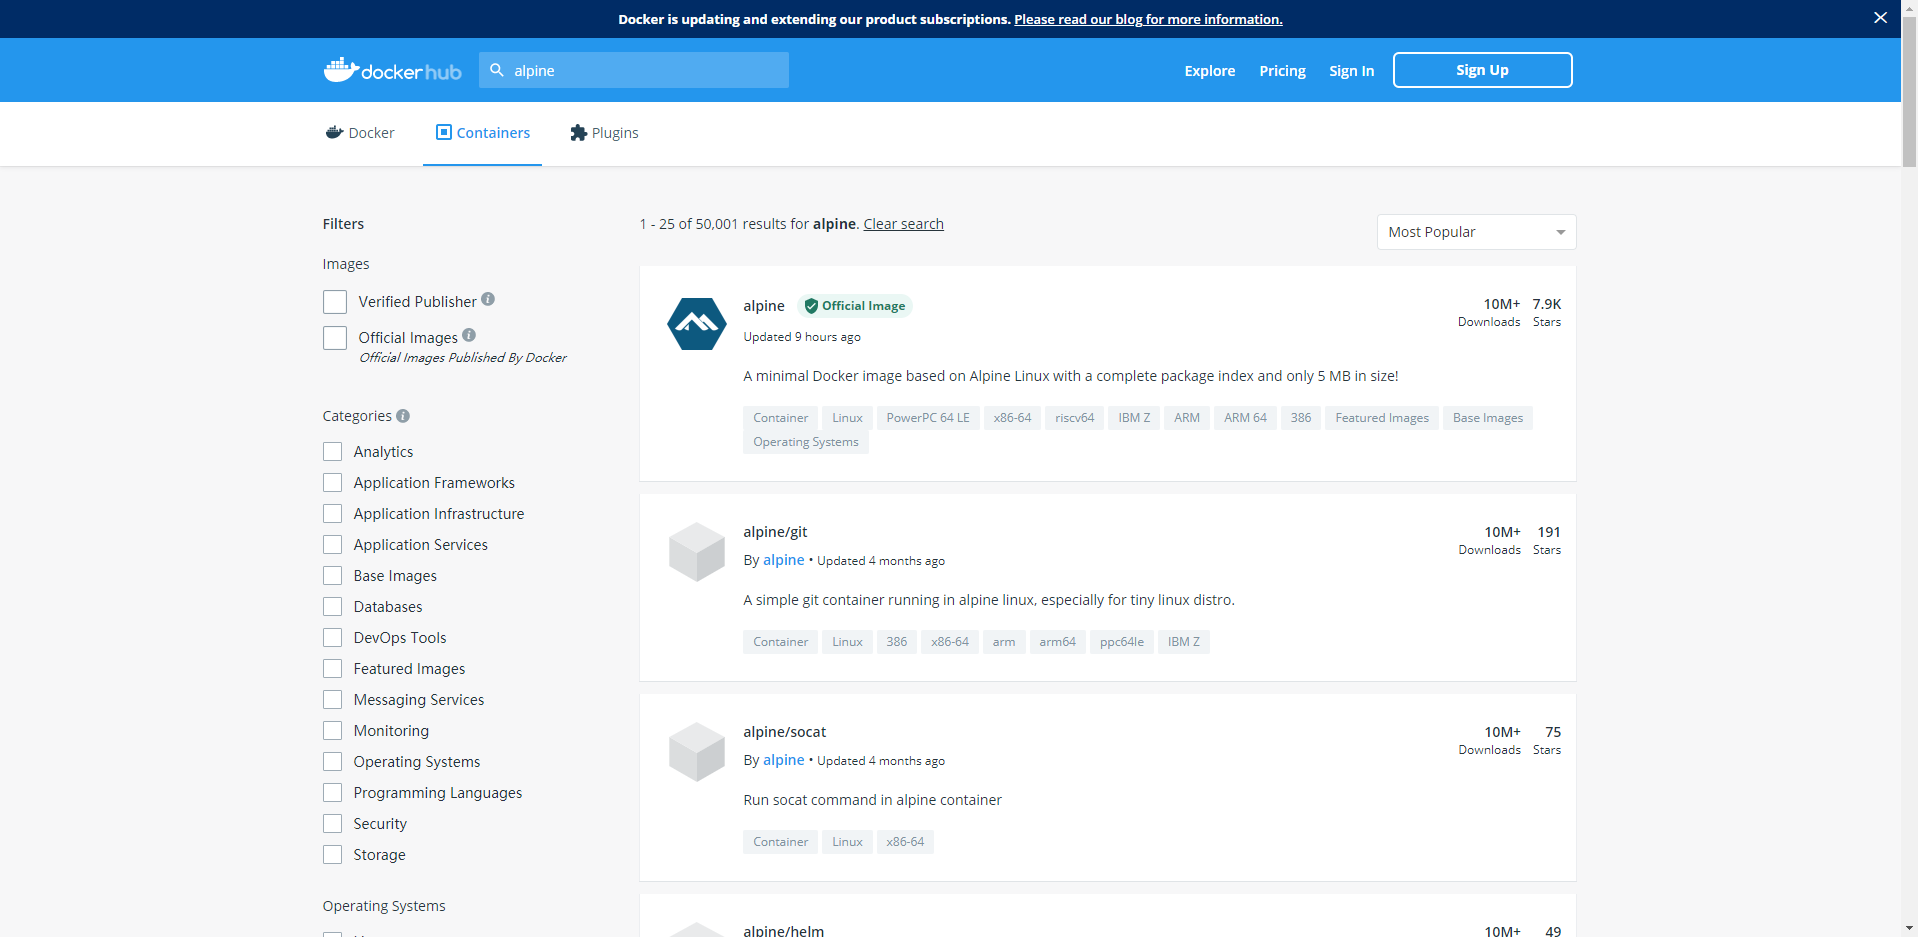Click the x86-64 tag on alpine/socat
1918x937 pixels.
pos(905,842)
